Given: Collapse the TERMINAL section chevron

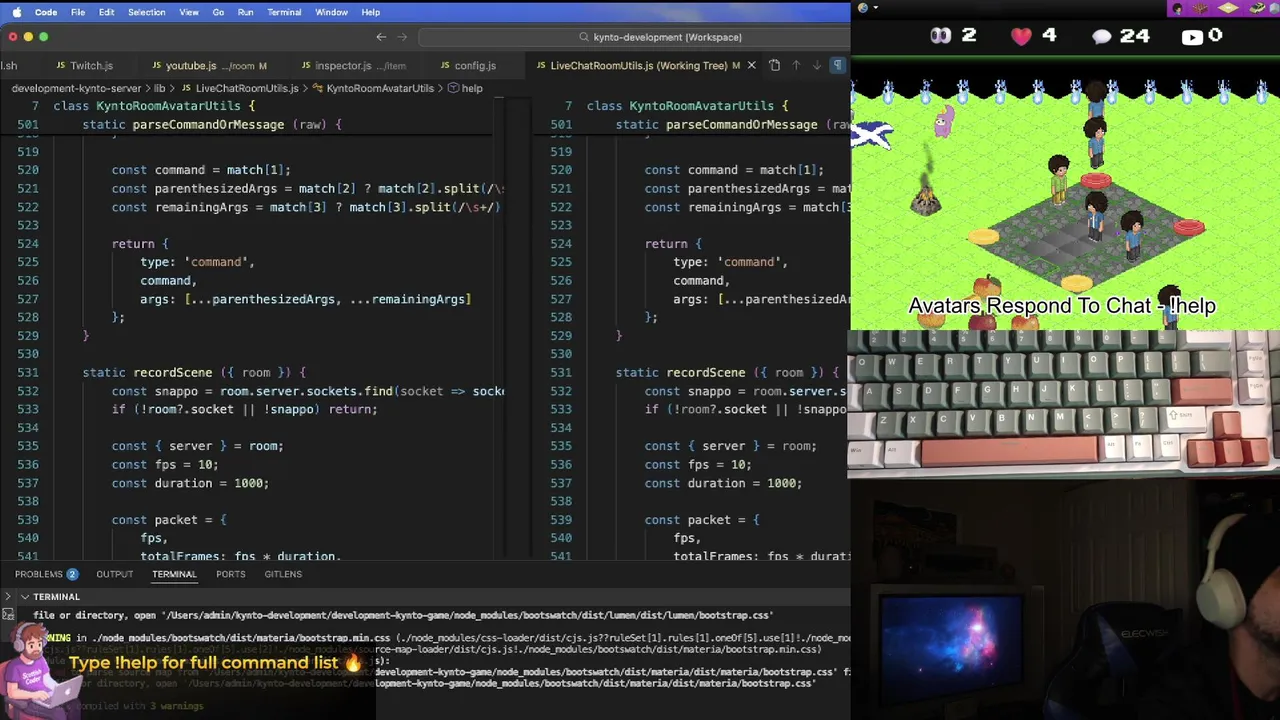Looking at the screenshot, I should [x=25, y=597].
